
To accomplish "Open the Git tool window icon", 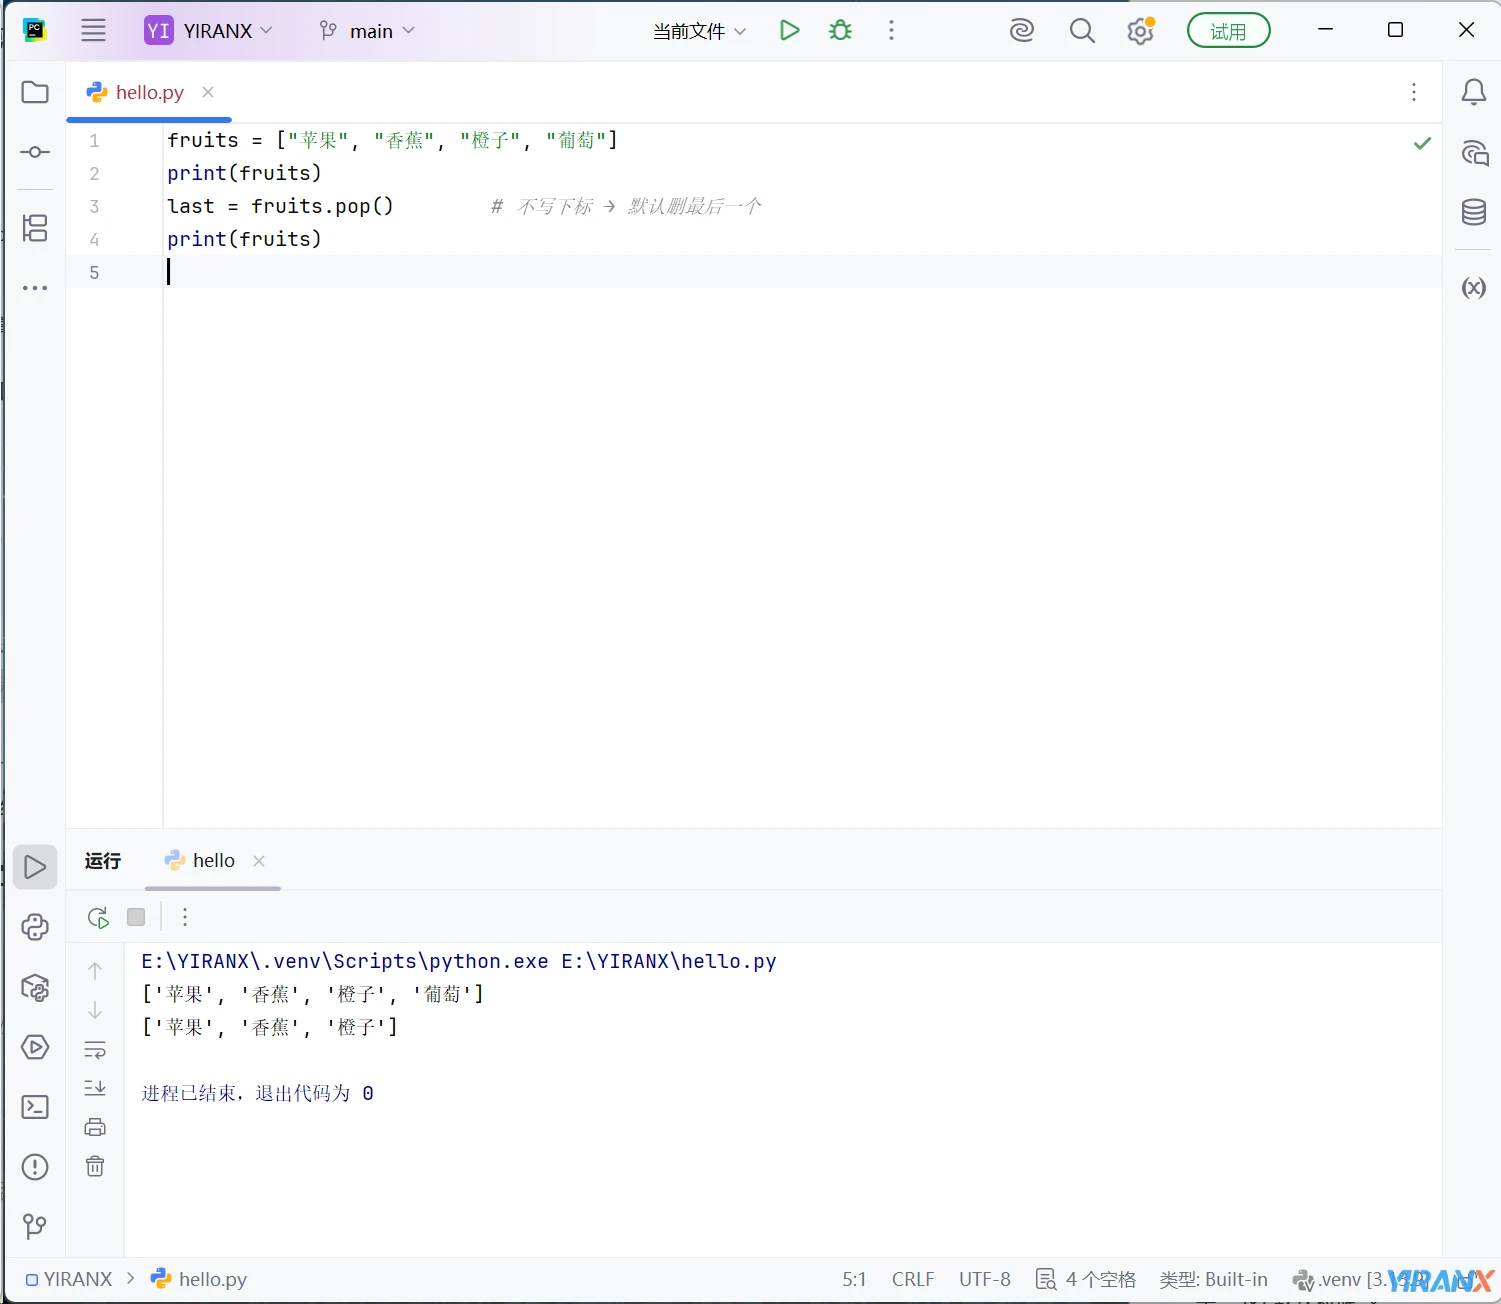I will (35, 1226).
